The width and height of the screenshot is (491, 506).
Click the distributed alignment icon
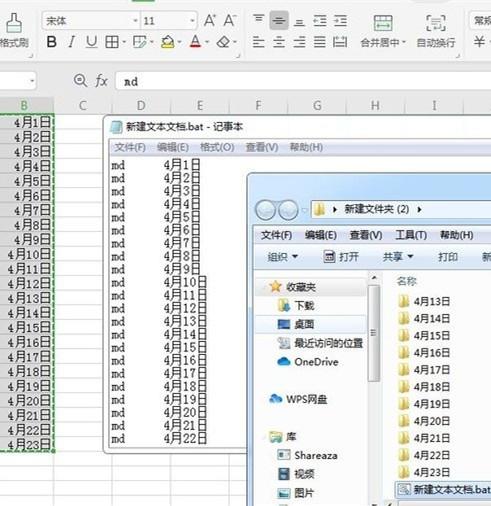point(340,42)
